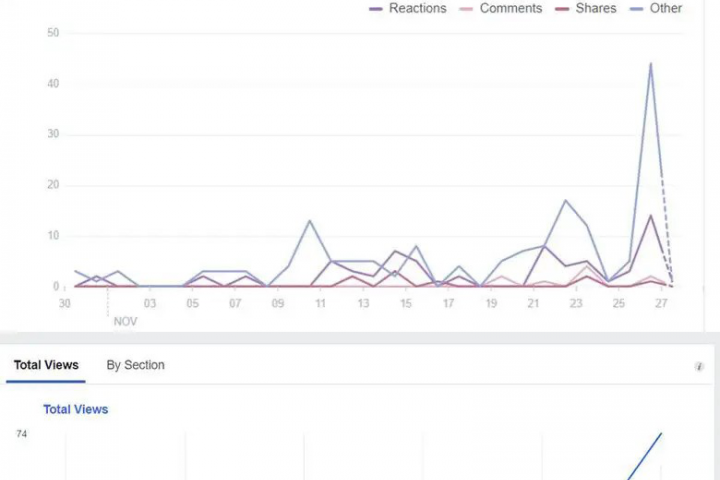Click the Other legend color marker
This screenshot has width=720, height=480.
pos(637,9)
